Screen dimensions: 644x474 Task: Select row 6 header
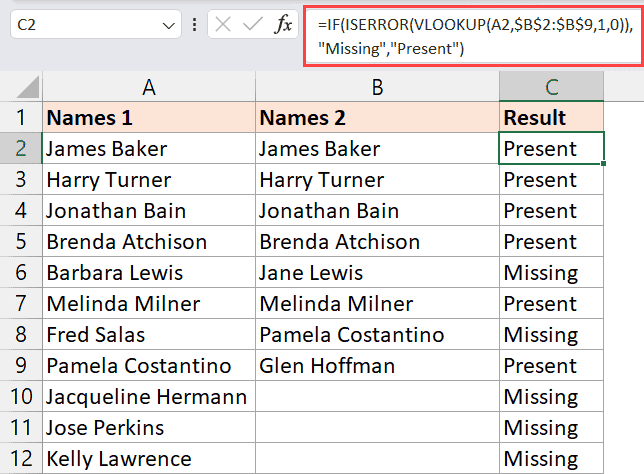pyautogui.click(x=20, y=273)
